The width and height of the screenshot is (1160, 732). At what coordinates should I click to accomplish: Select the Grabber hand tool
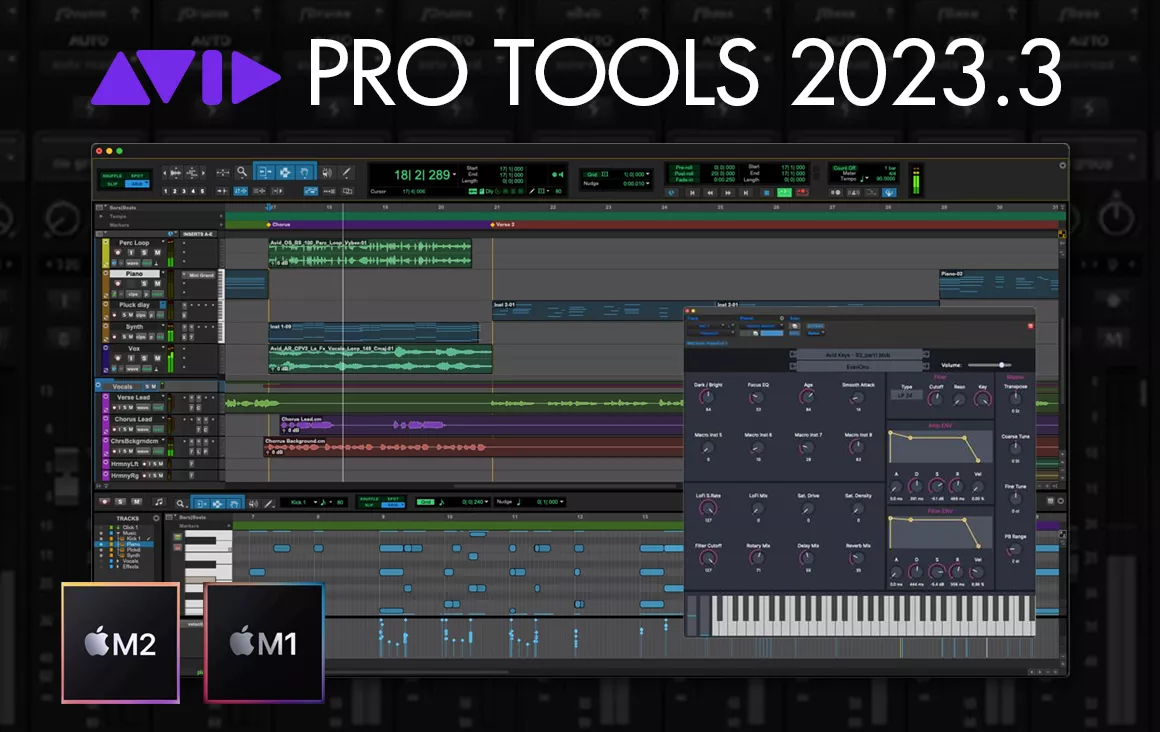click(x=304, y=171)
